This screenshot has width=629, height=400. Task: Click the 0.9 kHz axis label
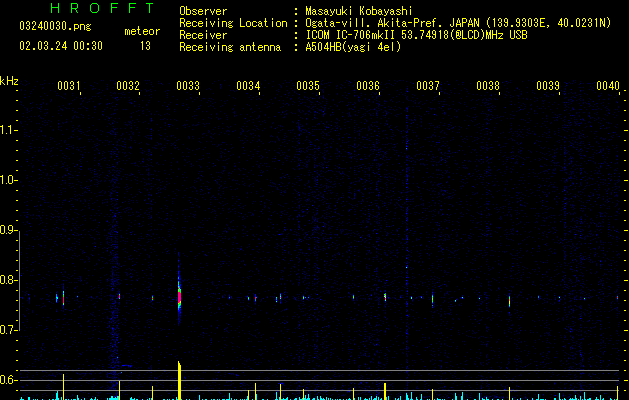(8, 230)
